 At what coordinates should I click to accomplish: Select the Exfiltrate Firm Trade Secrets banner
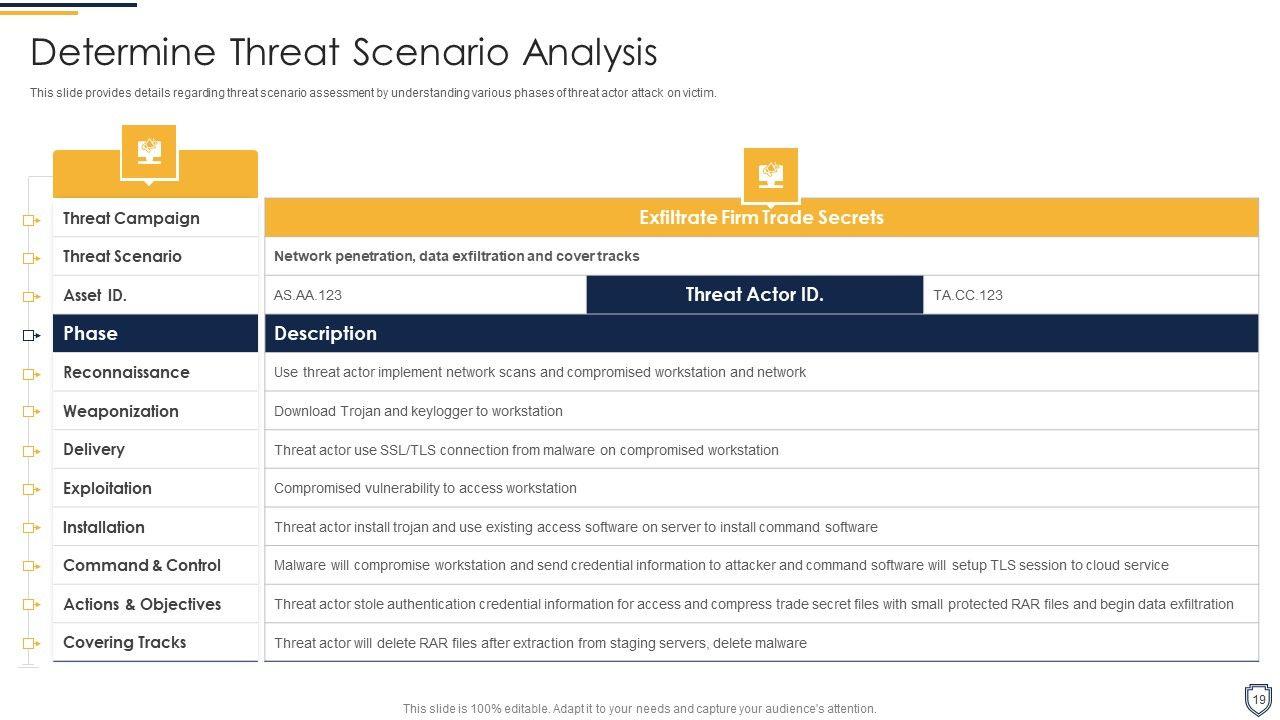[761, 218]
